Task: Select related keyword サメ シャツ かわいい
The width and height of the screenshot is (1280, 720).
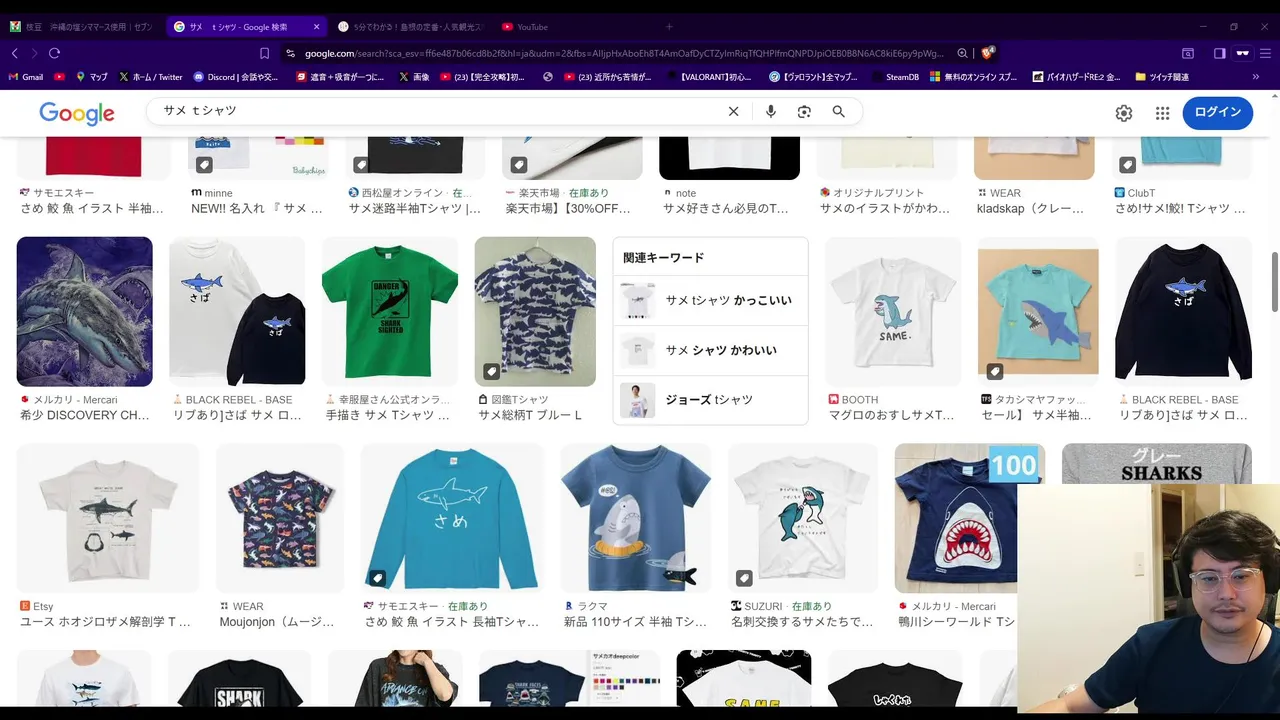Action: point(710,350)
